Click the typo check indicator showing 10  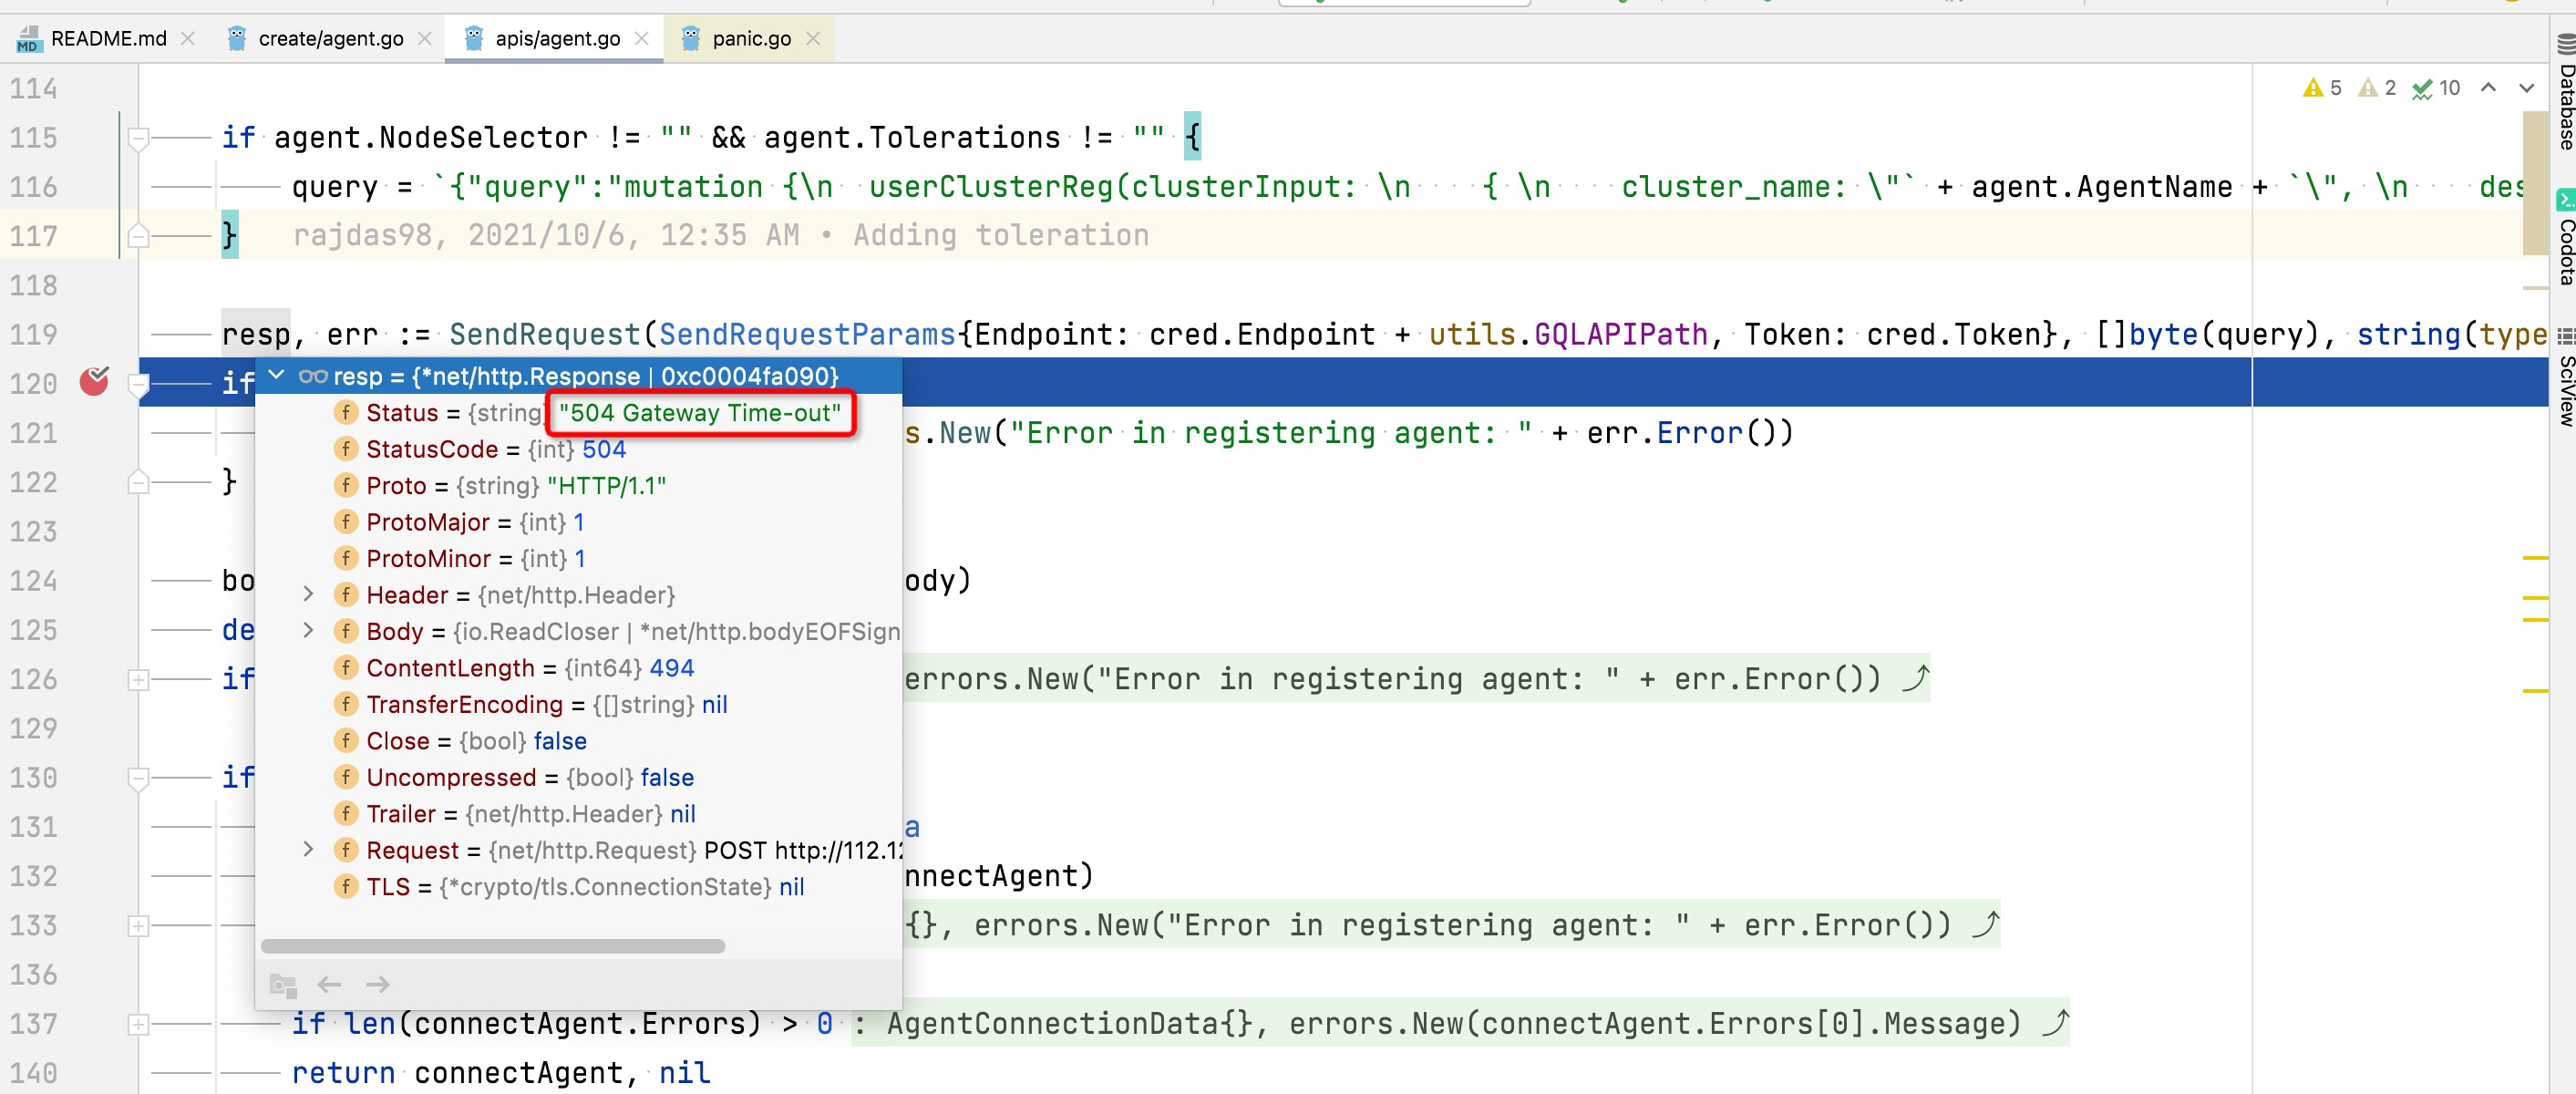click(x=2435, y=88)
